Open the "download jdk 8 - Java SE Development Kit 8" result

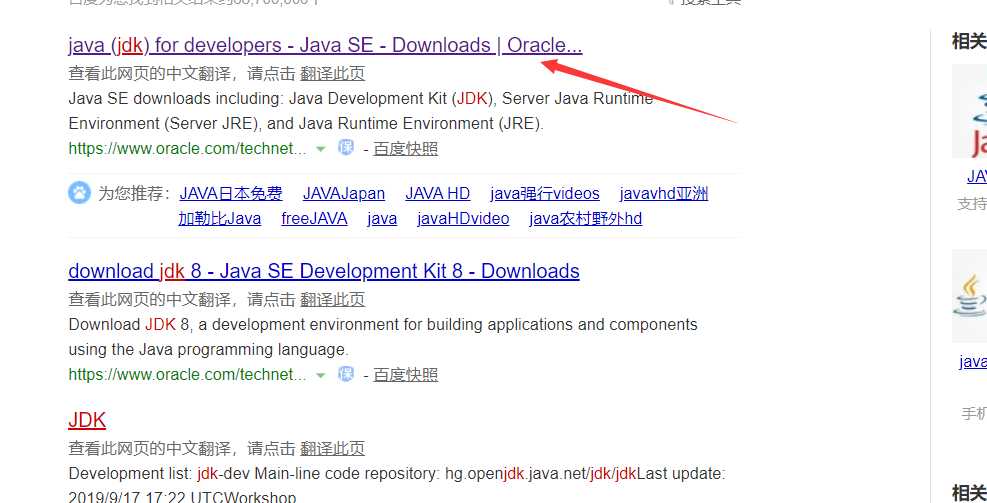[324, 271]
